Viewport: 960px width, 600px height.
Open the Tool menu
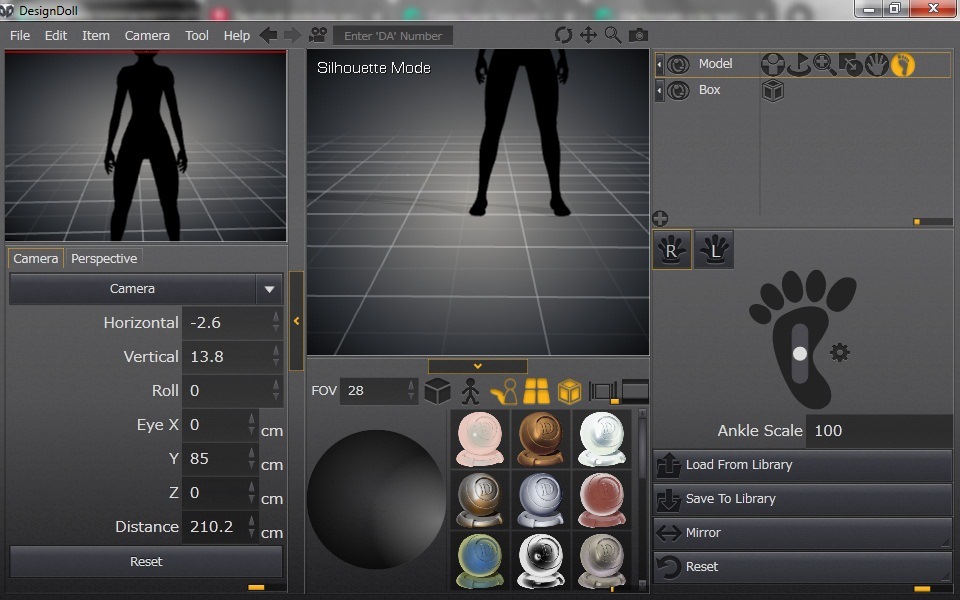tap(197, 35)
